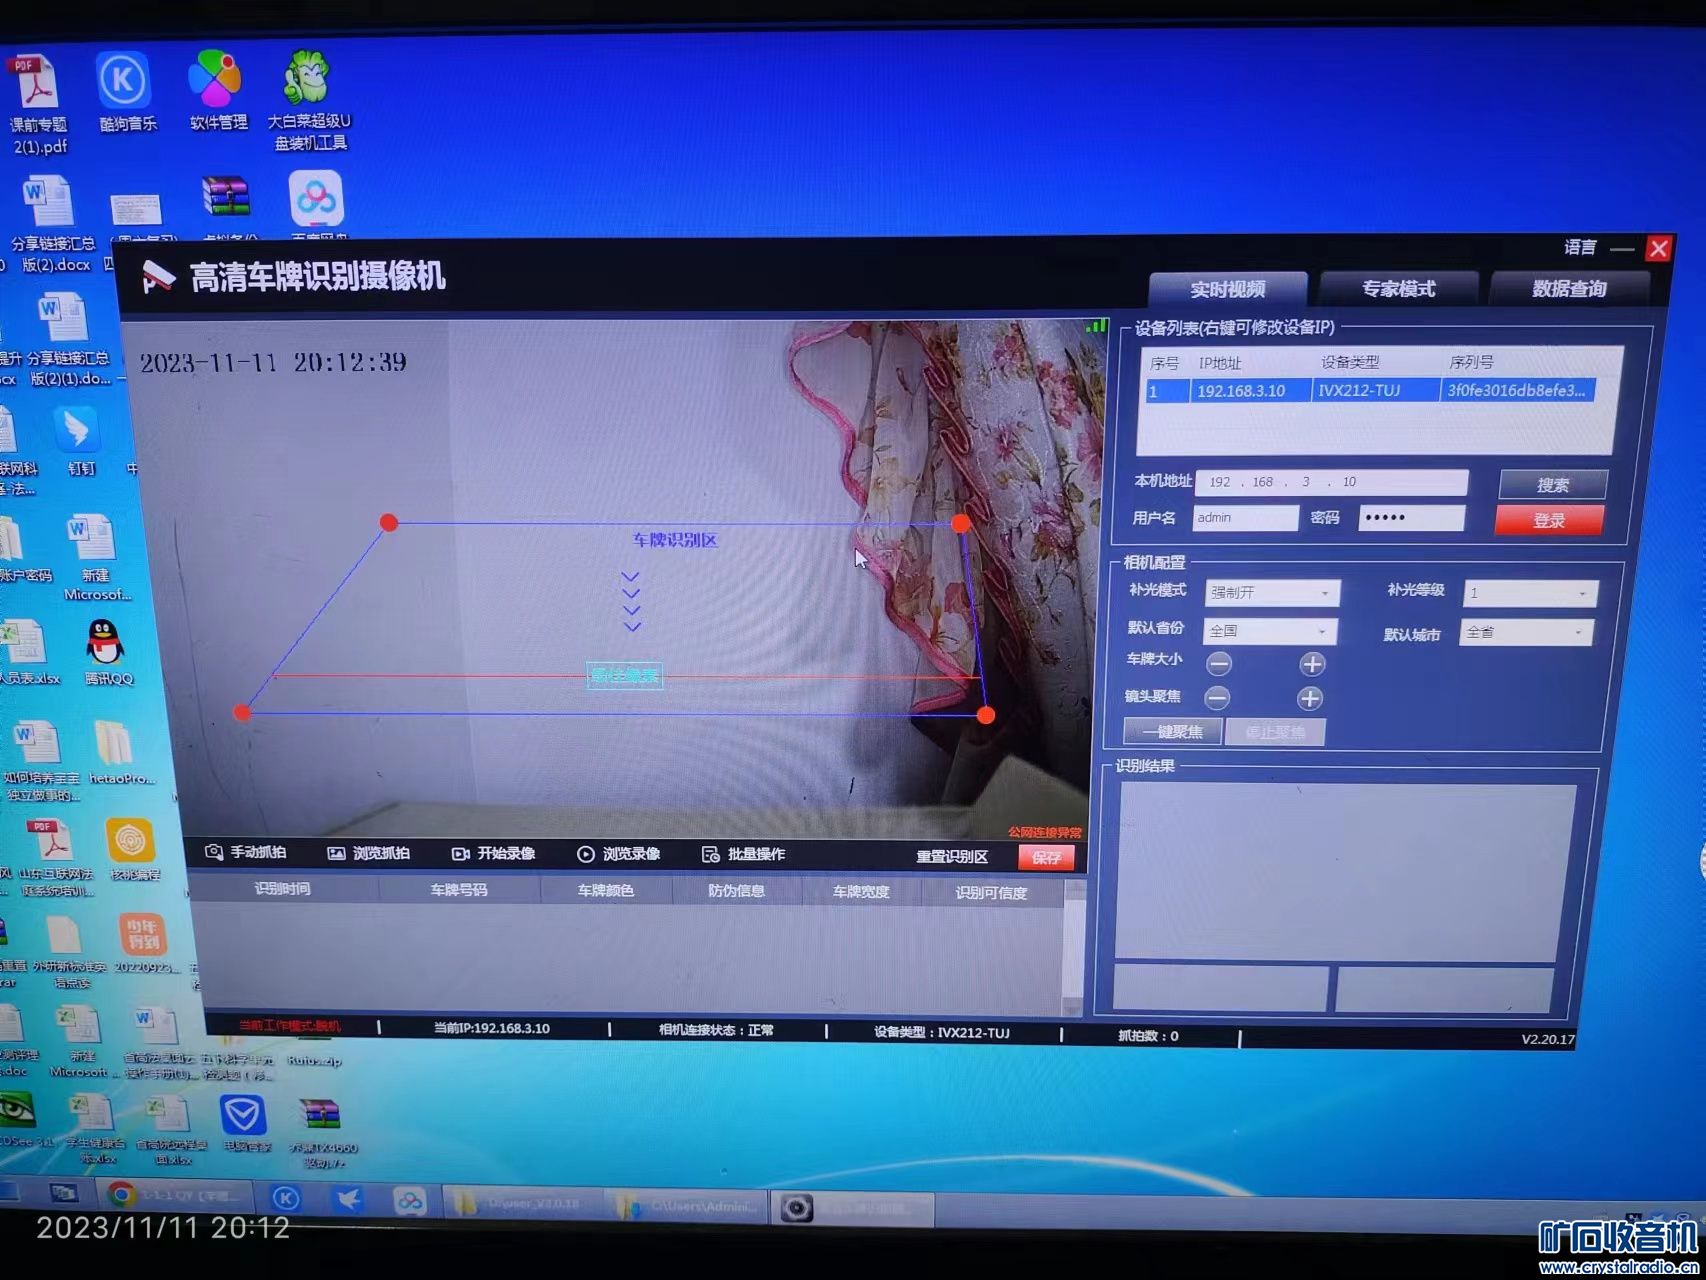The height and width of the screenshot is (1280, 1706).
Task: Click the bottom-left red region handle
Action: (242, 712)
